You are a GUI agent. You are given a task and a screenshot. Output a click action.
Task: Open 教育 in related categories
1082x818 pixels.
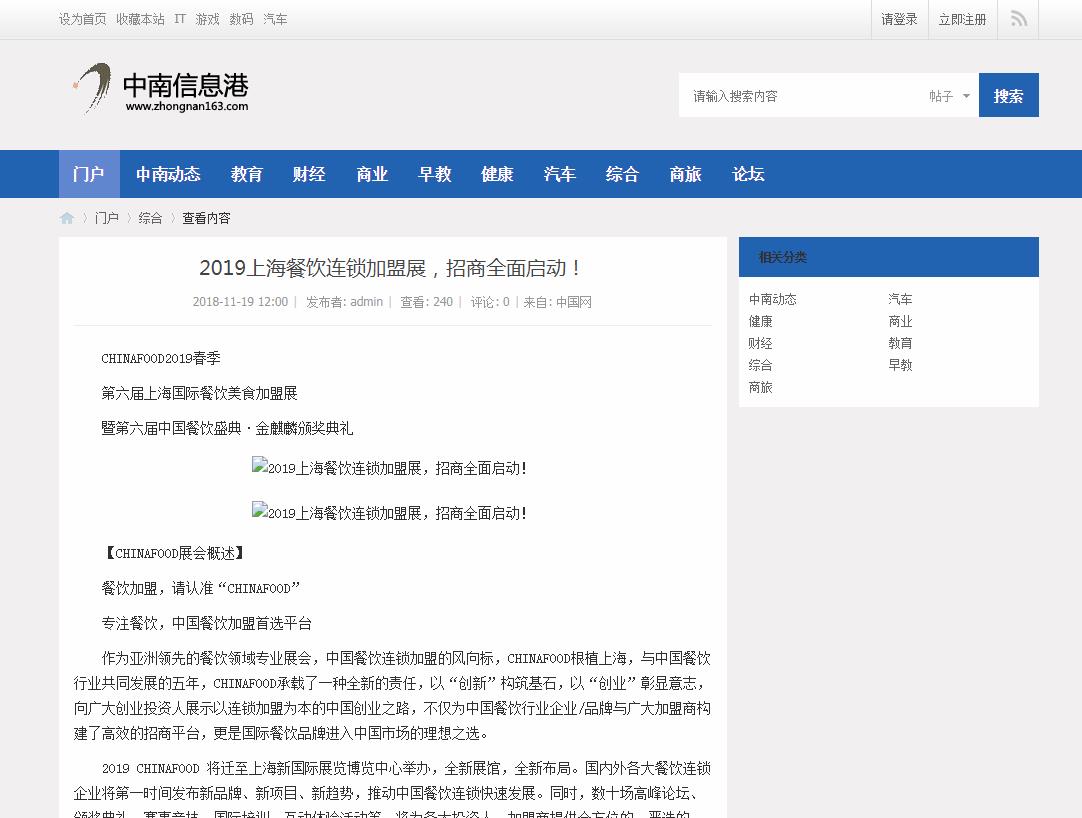pyautogui.click(x=901, y=343)
